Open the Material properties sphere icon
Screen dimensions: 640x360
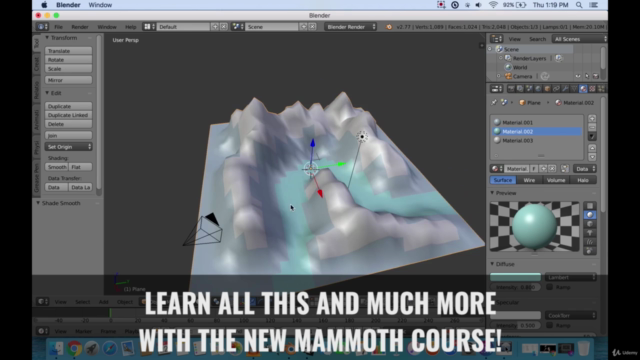pyautogui.click(x=583, y=89)
